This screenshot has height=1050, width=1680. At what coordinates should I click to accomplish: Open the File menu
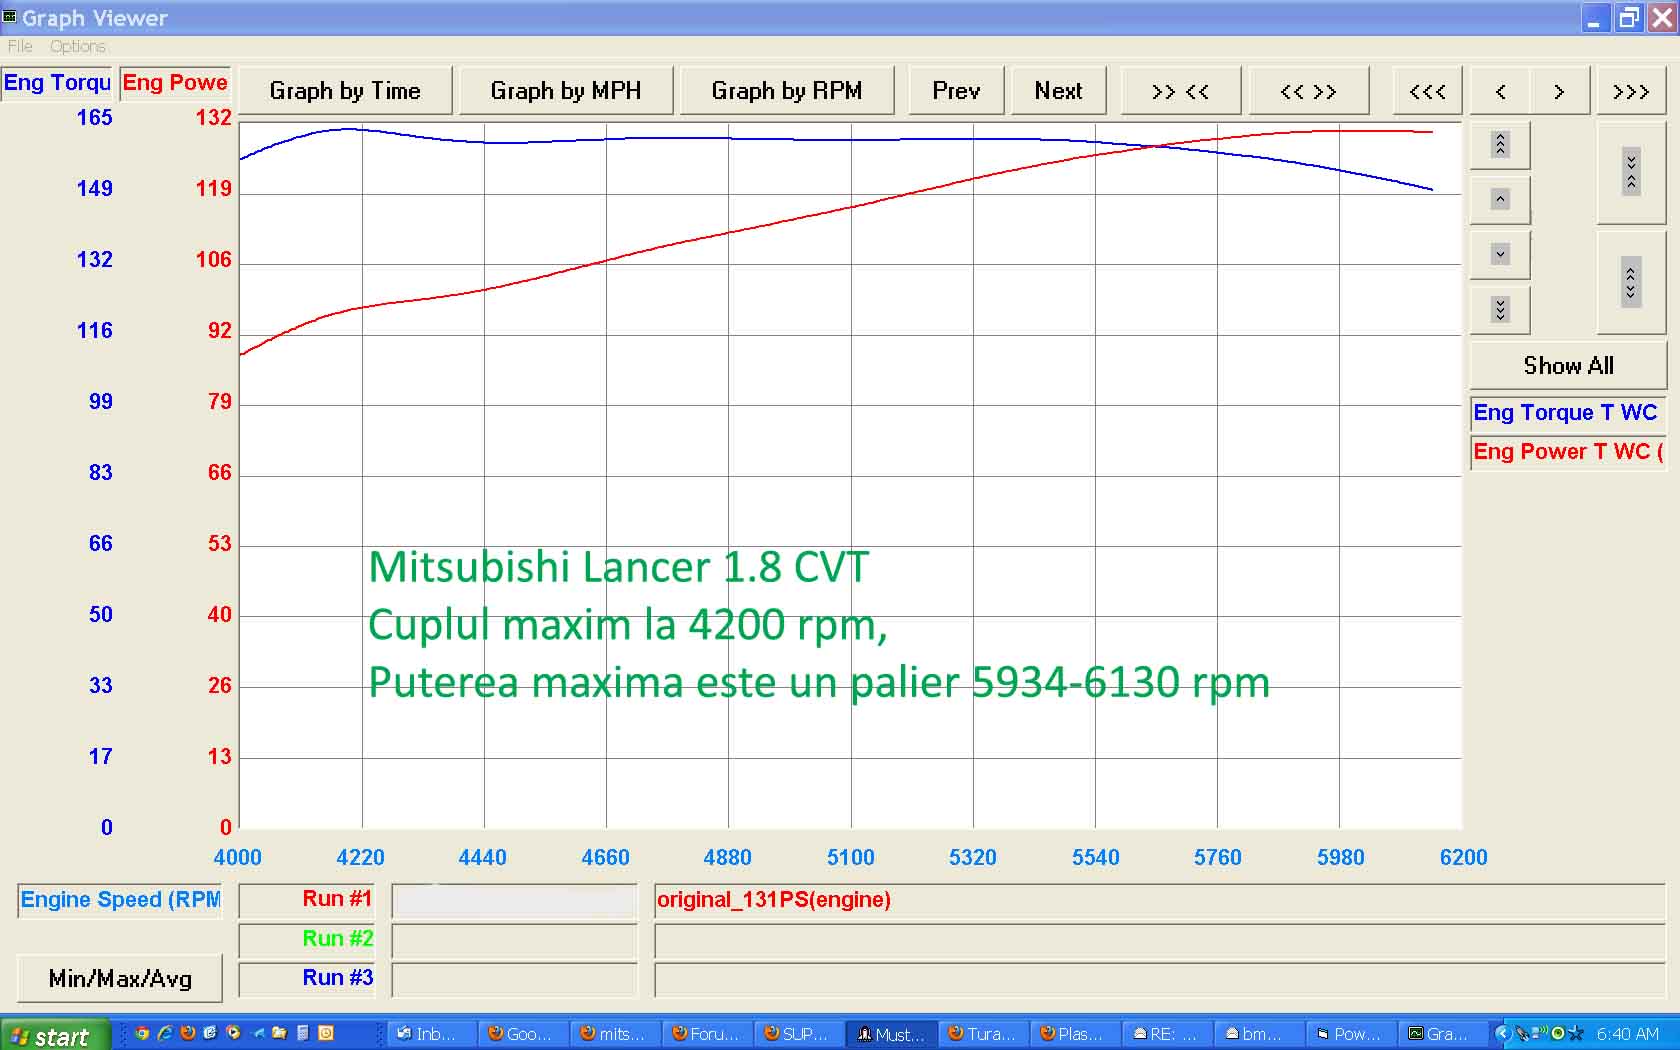click(x=20, y=46)
